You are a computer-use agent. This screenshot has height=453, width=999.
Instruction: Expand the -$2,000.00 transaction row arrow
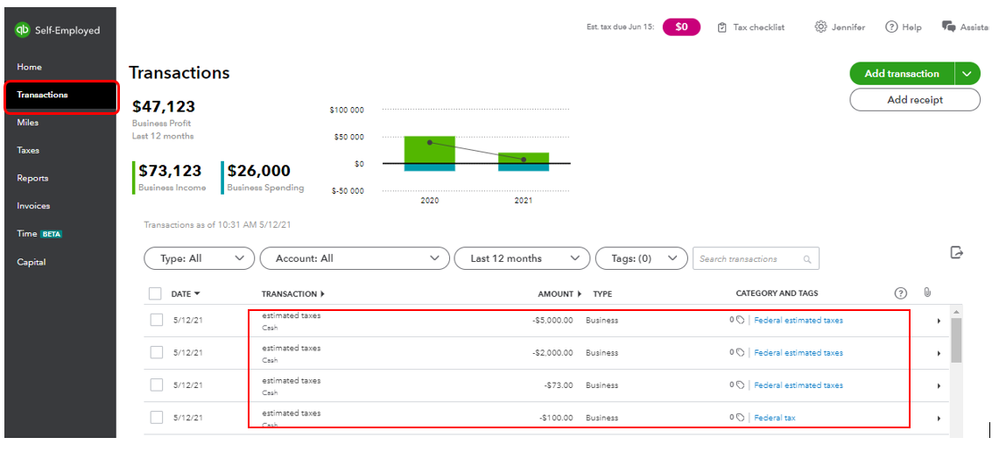938,354
